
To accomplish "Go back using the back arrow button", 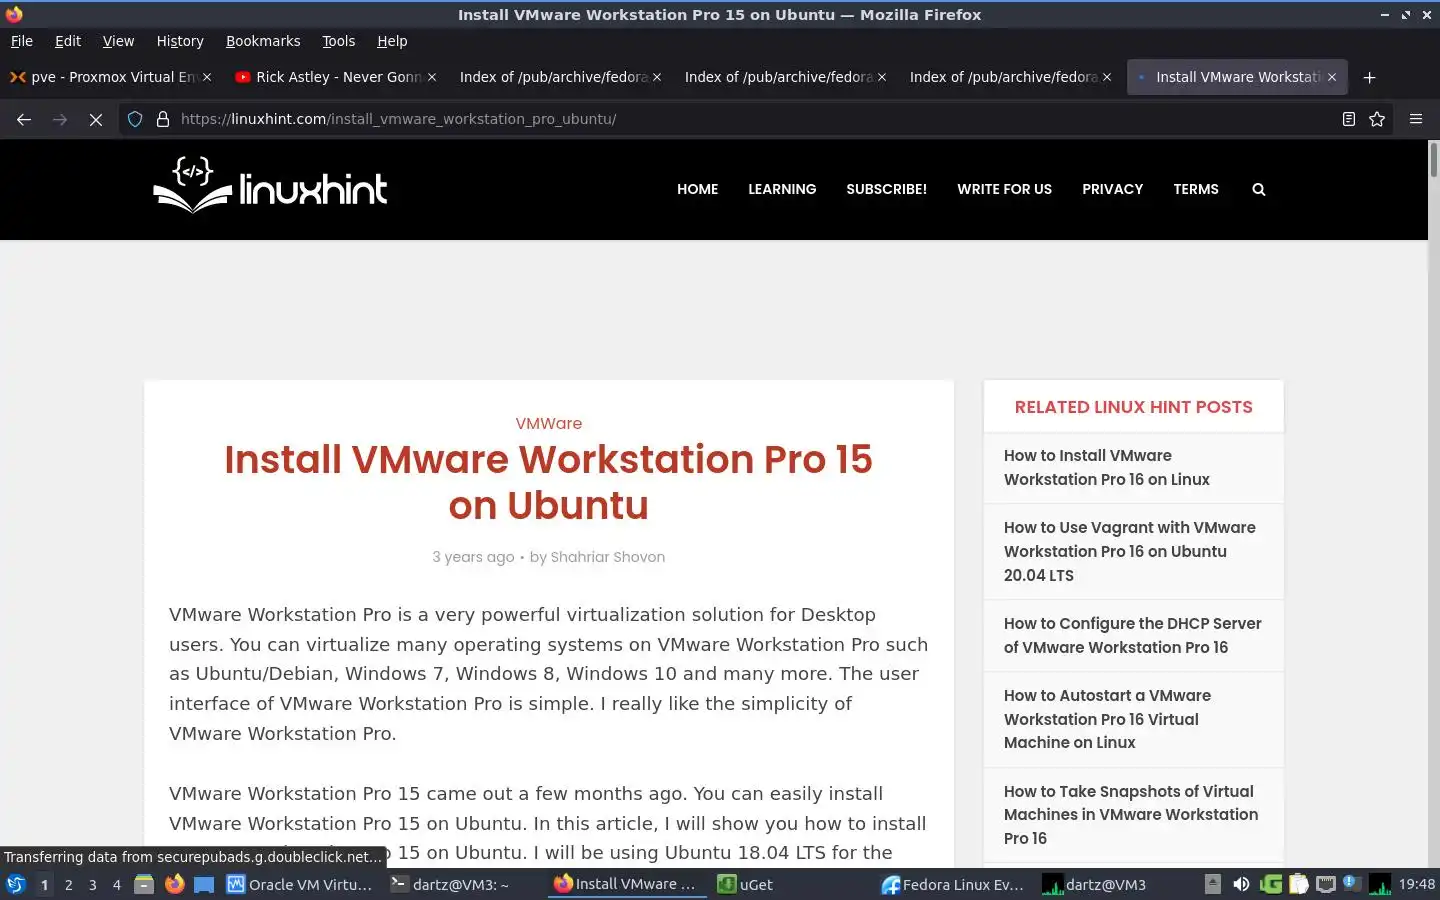I will (24, 119).
